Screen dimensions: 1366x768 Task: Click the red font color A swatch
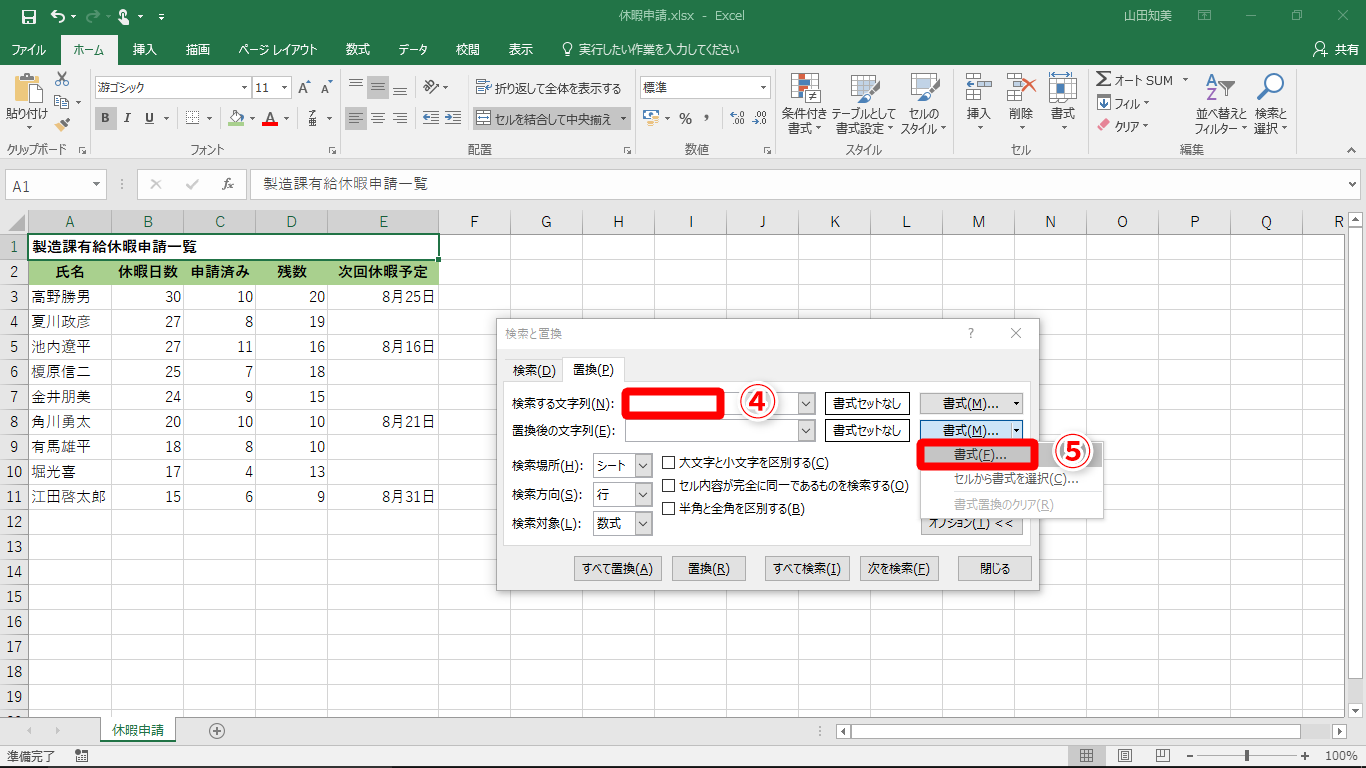[269, 118]
